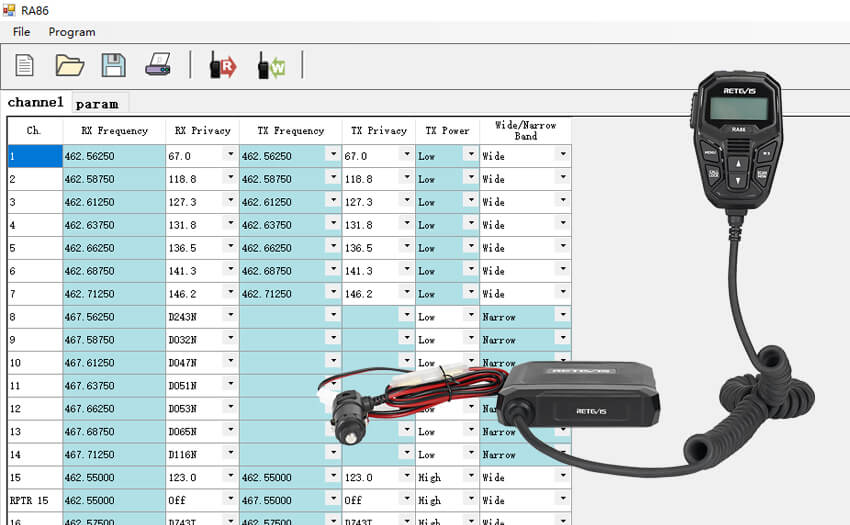The image size is (850, 525).
Task: Expand TX Privacy dropdown for channel 6
Action: [x=407, y=269]
